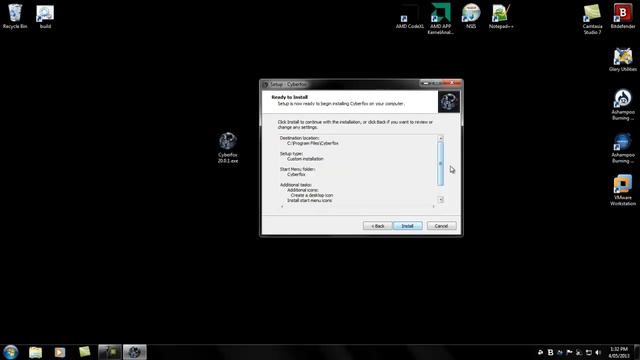This screenshot has width=640, height=360.
Task: Cancel the Cyberfox setup
Action: [441, 226]
